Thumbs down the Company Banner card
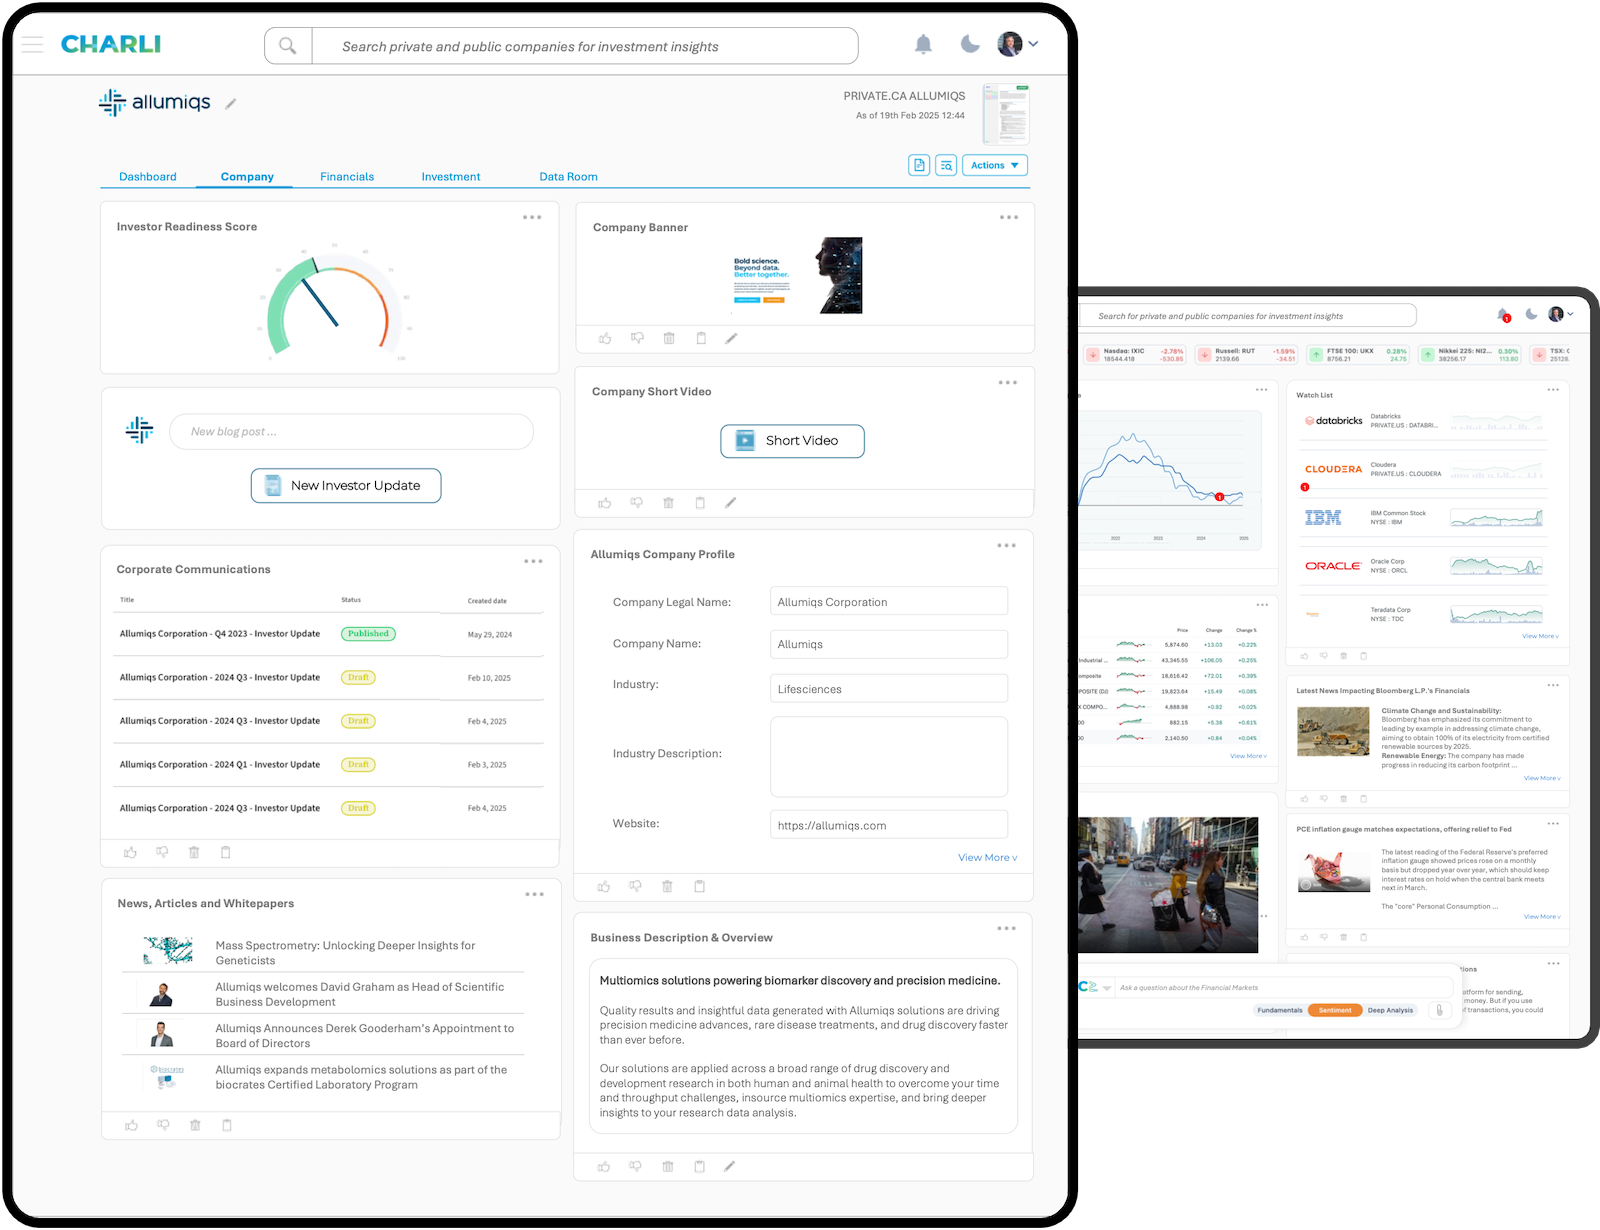The image size is (1600, 1230). (x=637, y=339)
